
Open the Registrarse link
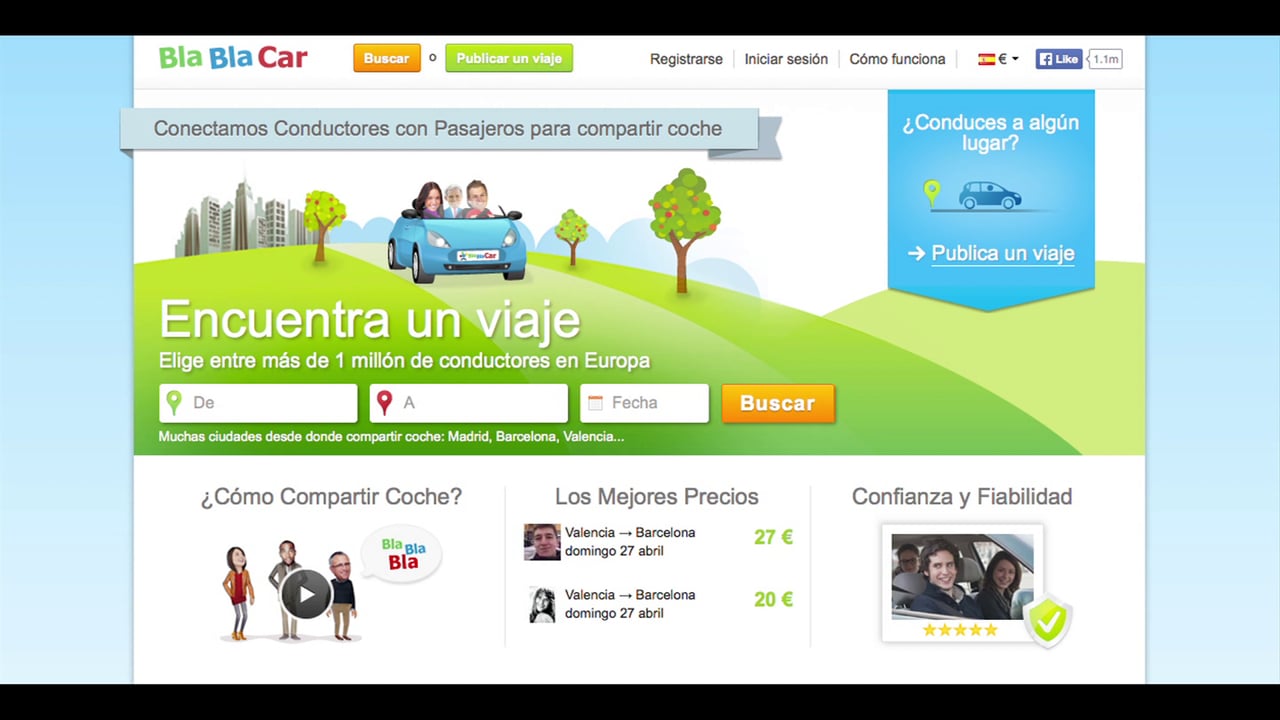click(x=686, y=59)
